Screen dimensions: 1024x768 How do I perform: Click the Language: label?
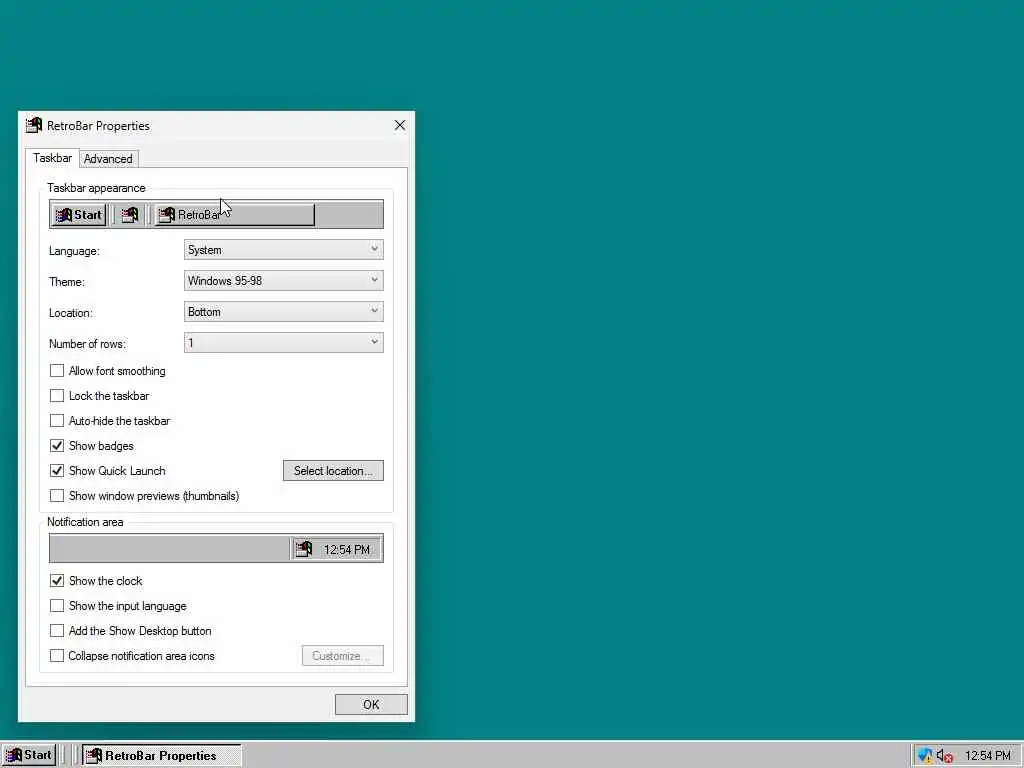click(74, 251)
